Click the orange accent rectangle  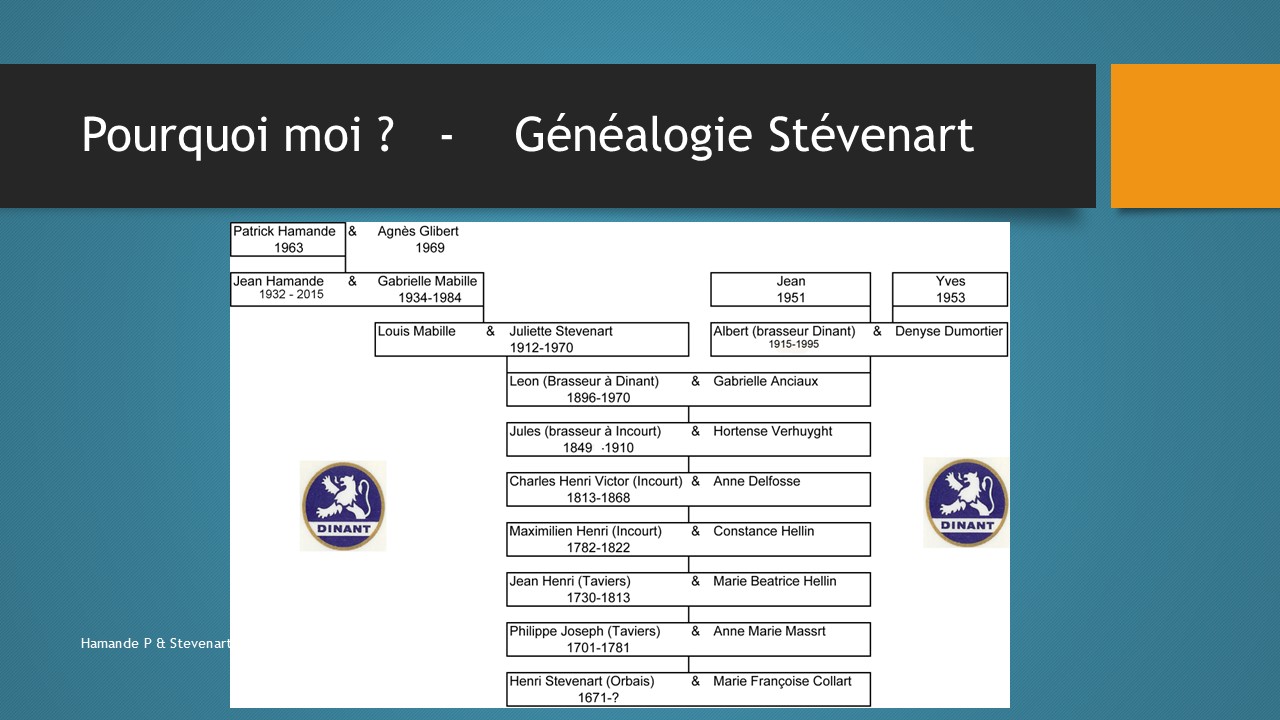(x=1195, y=136)
